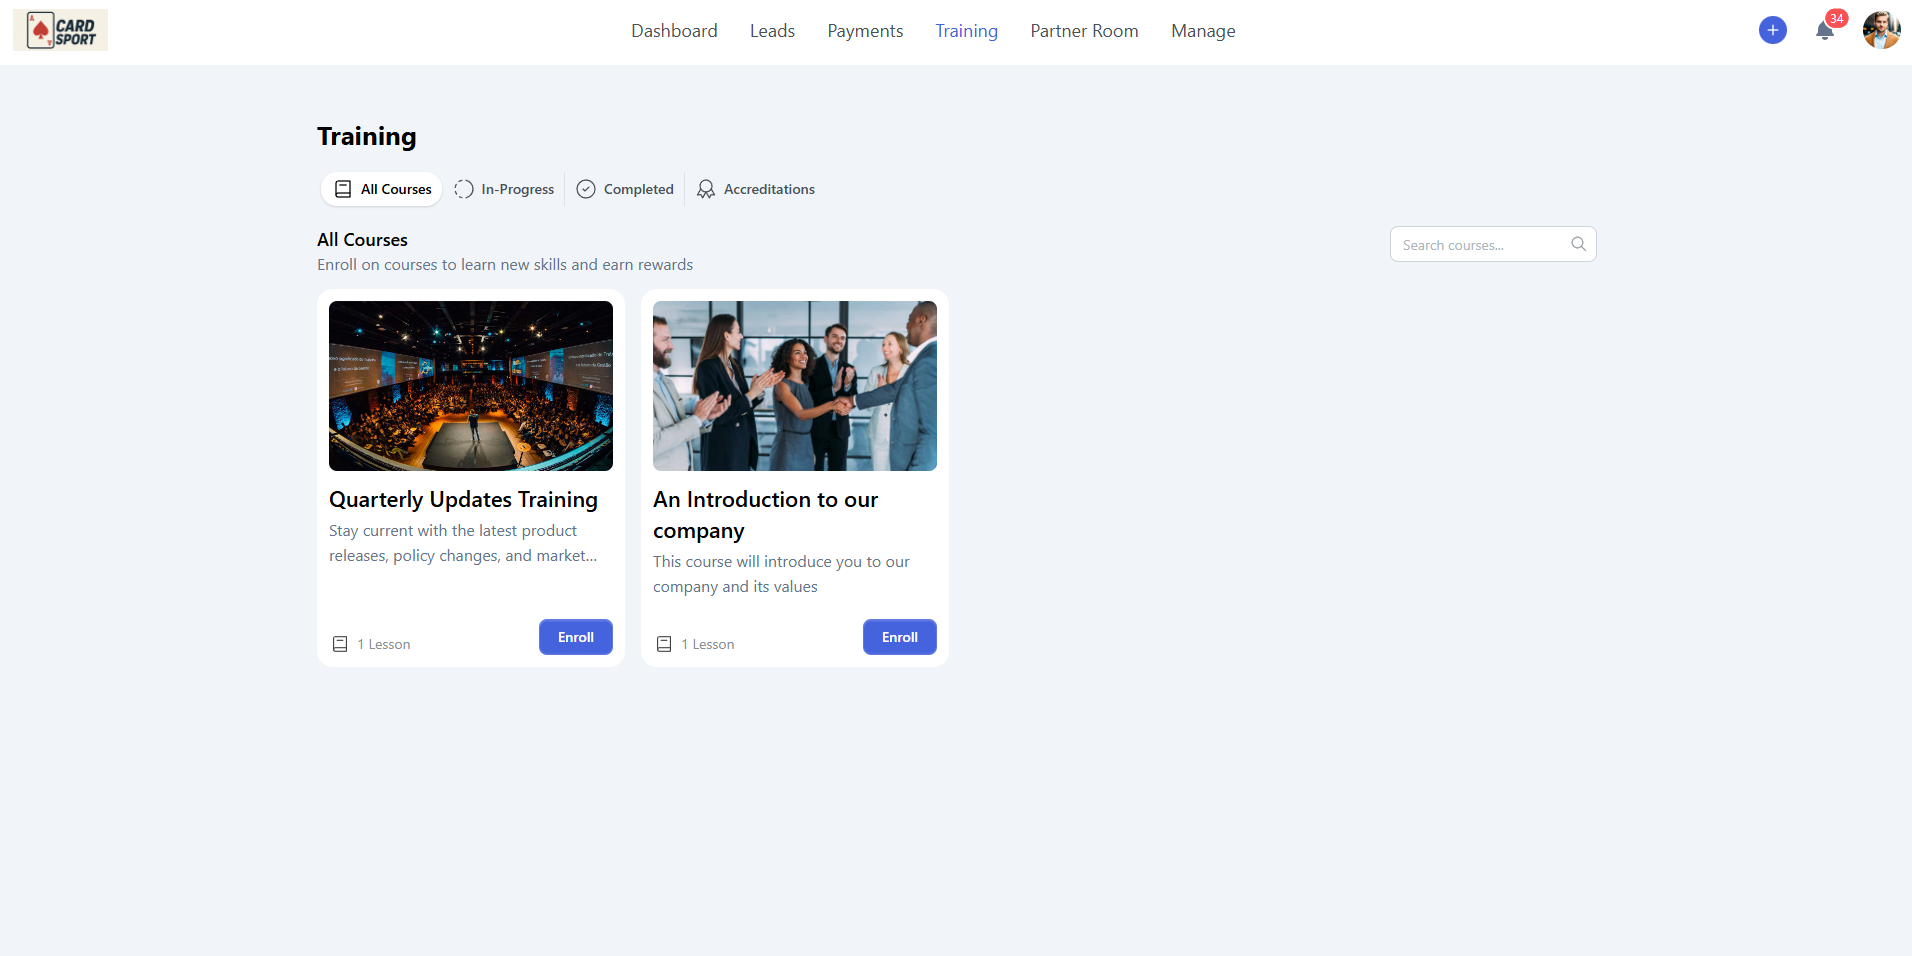
Task: Go to Dashboard in top navigation
Action: pyautogui.click(x=674, y=31)
